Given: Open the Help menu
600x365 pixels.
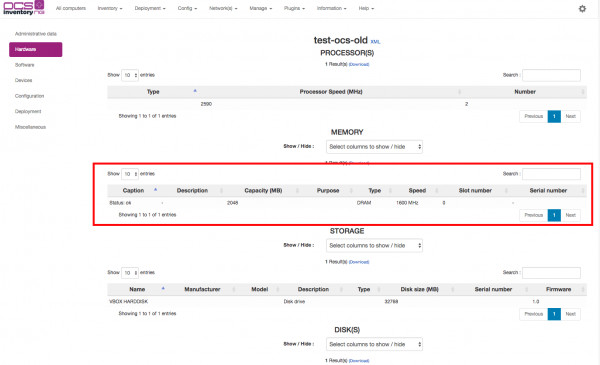Looking at the screenshot, I should coord(366,8).
